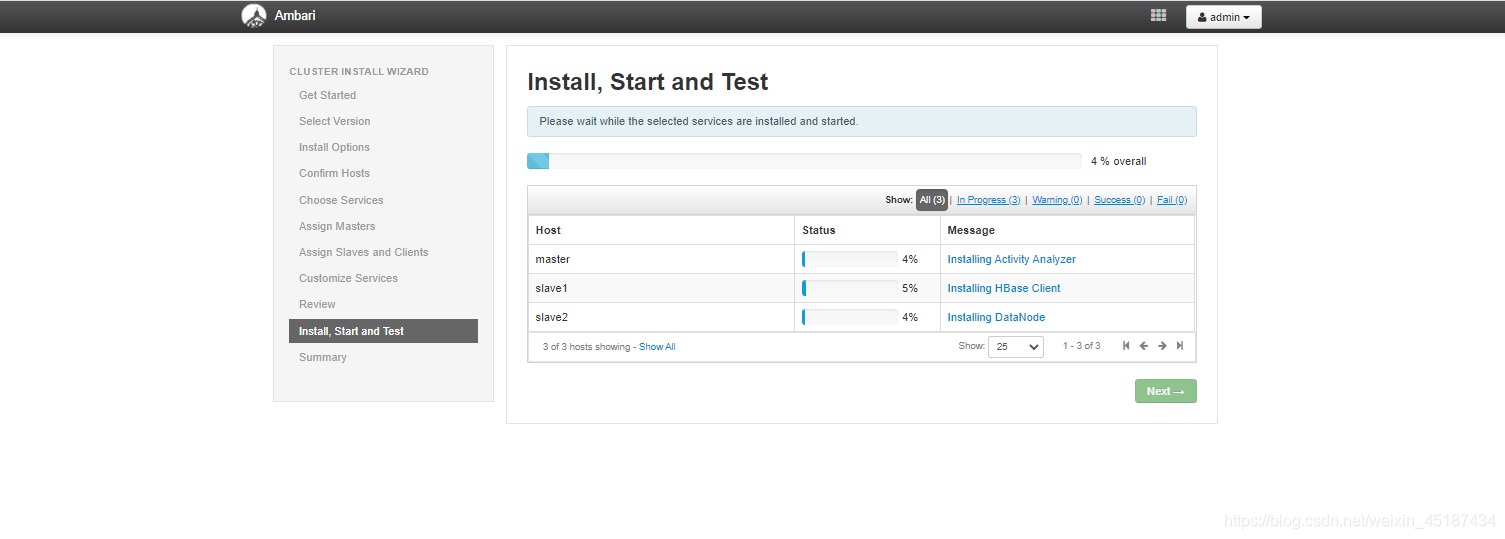The height and width of the screenshot is (539, 1505).
Task: Click the 4 % overall text
Action: (x=1118, y=161)
